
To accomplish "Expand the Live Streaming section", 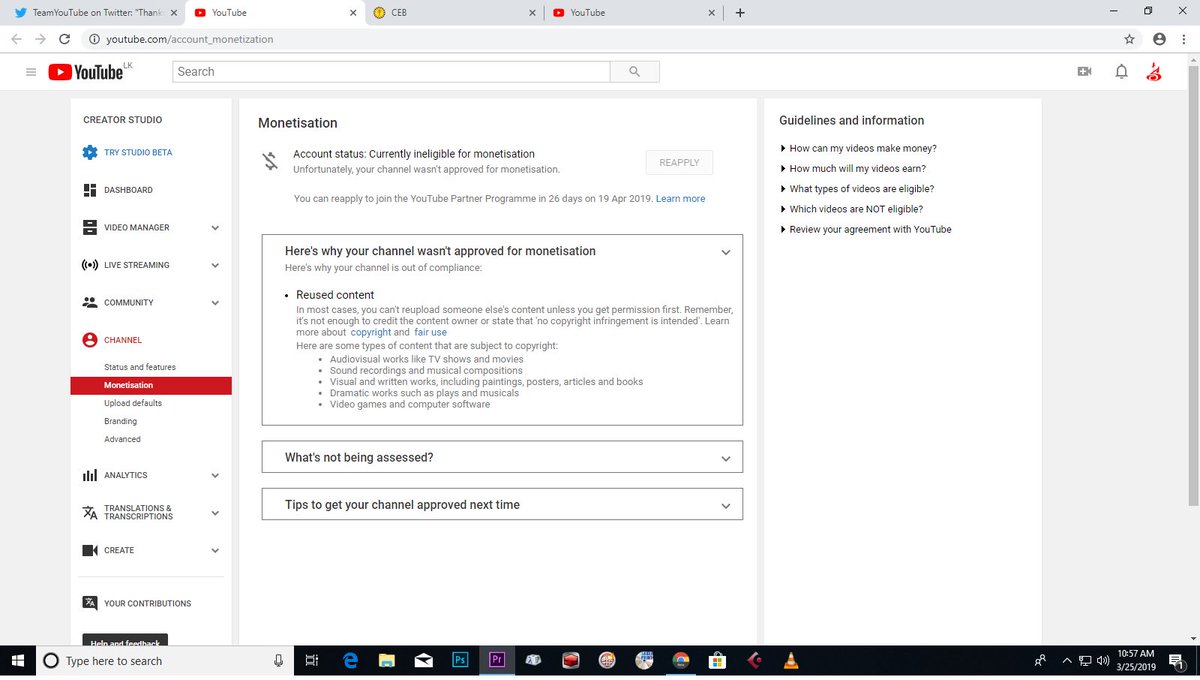I will [x=215, y=265].
